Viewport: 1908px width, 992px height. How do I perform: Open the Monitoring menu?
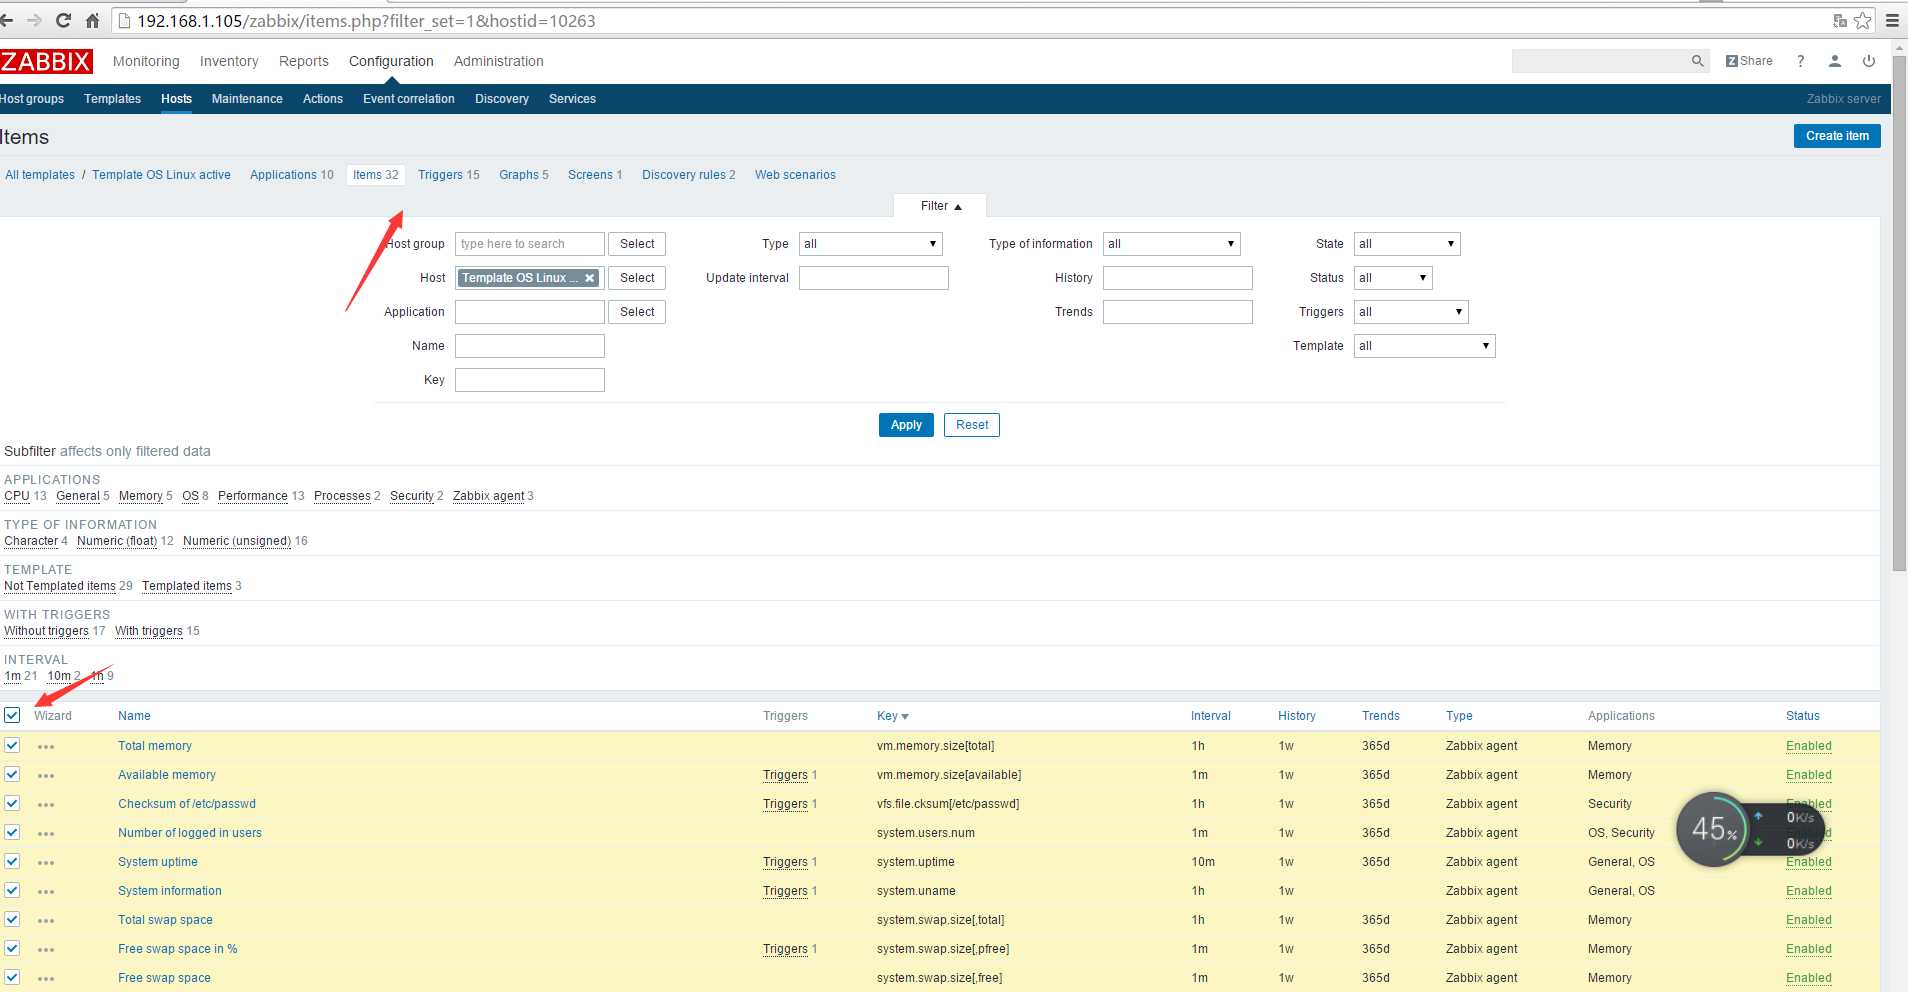point(146,61)
